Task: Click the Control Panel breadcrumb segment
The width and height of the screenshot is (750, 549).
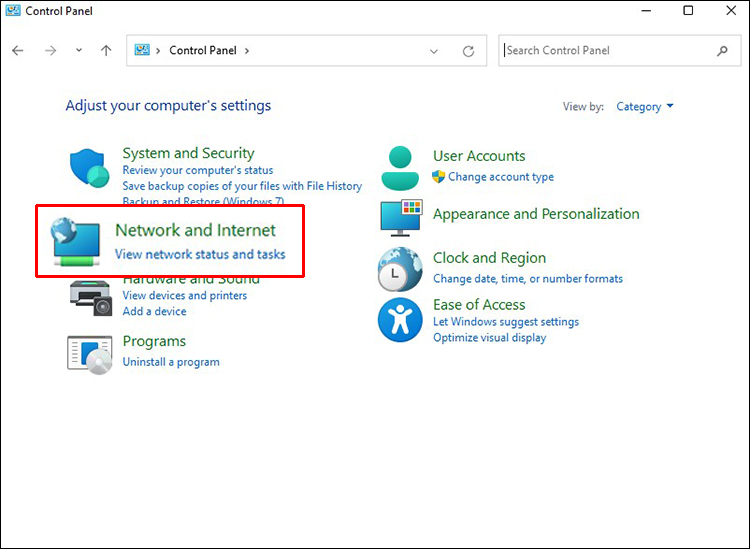Action: tap(203, 50)
